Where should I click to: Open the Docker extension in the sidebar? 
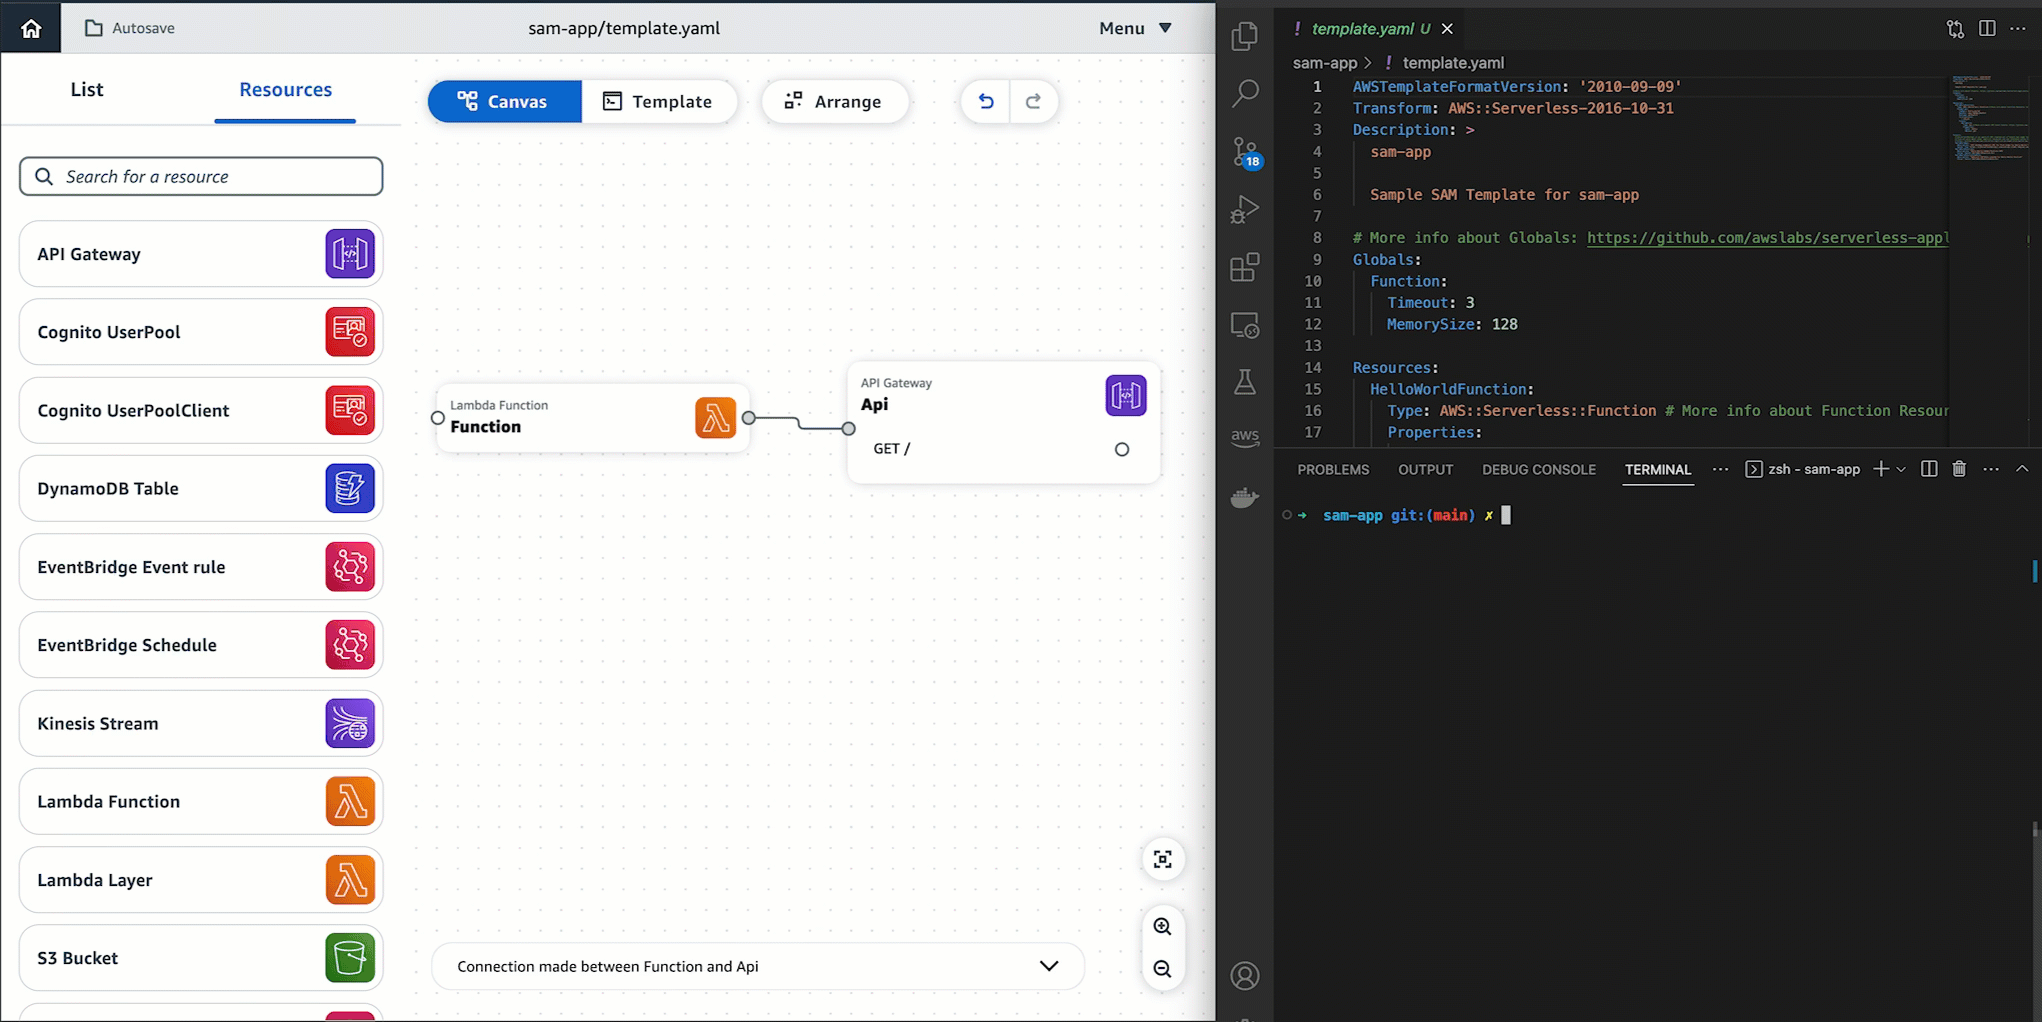(1245, 497)
